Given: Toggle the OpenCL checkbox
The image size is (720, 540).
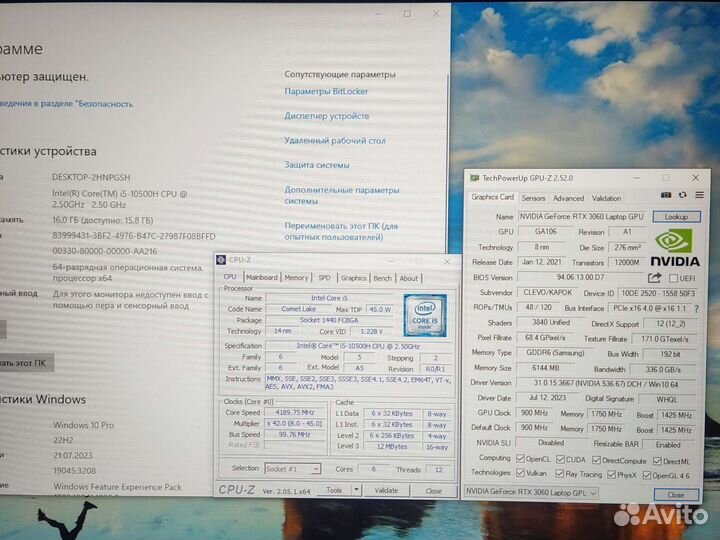Looking at the screenshot, I should [520, 459].
